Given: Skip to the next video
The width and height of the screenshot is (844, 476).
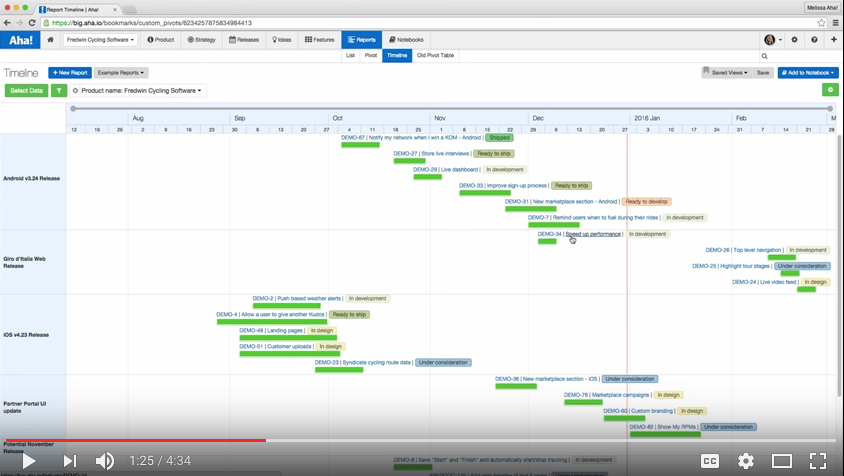Looking at the screenshot, I should coord(70,461).
